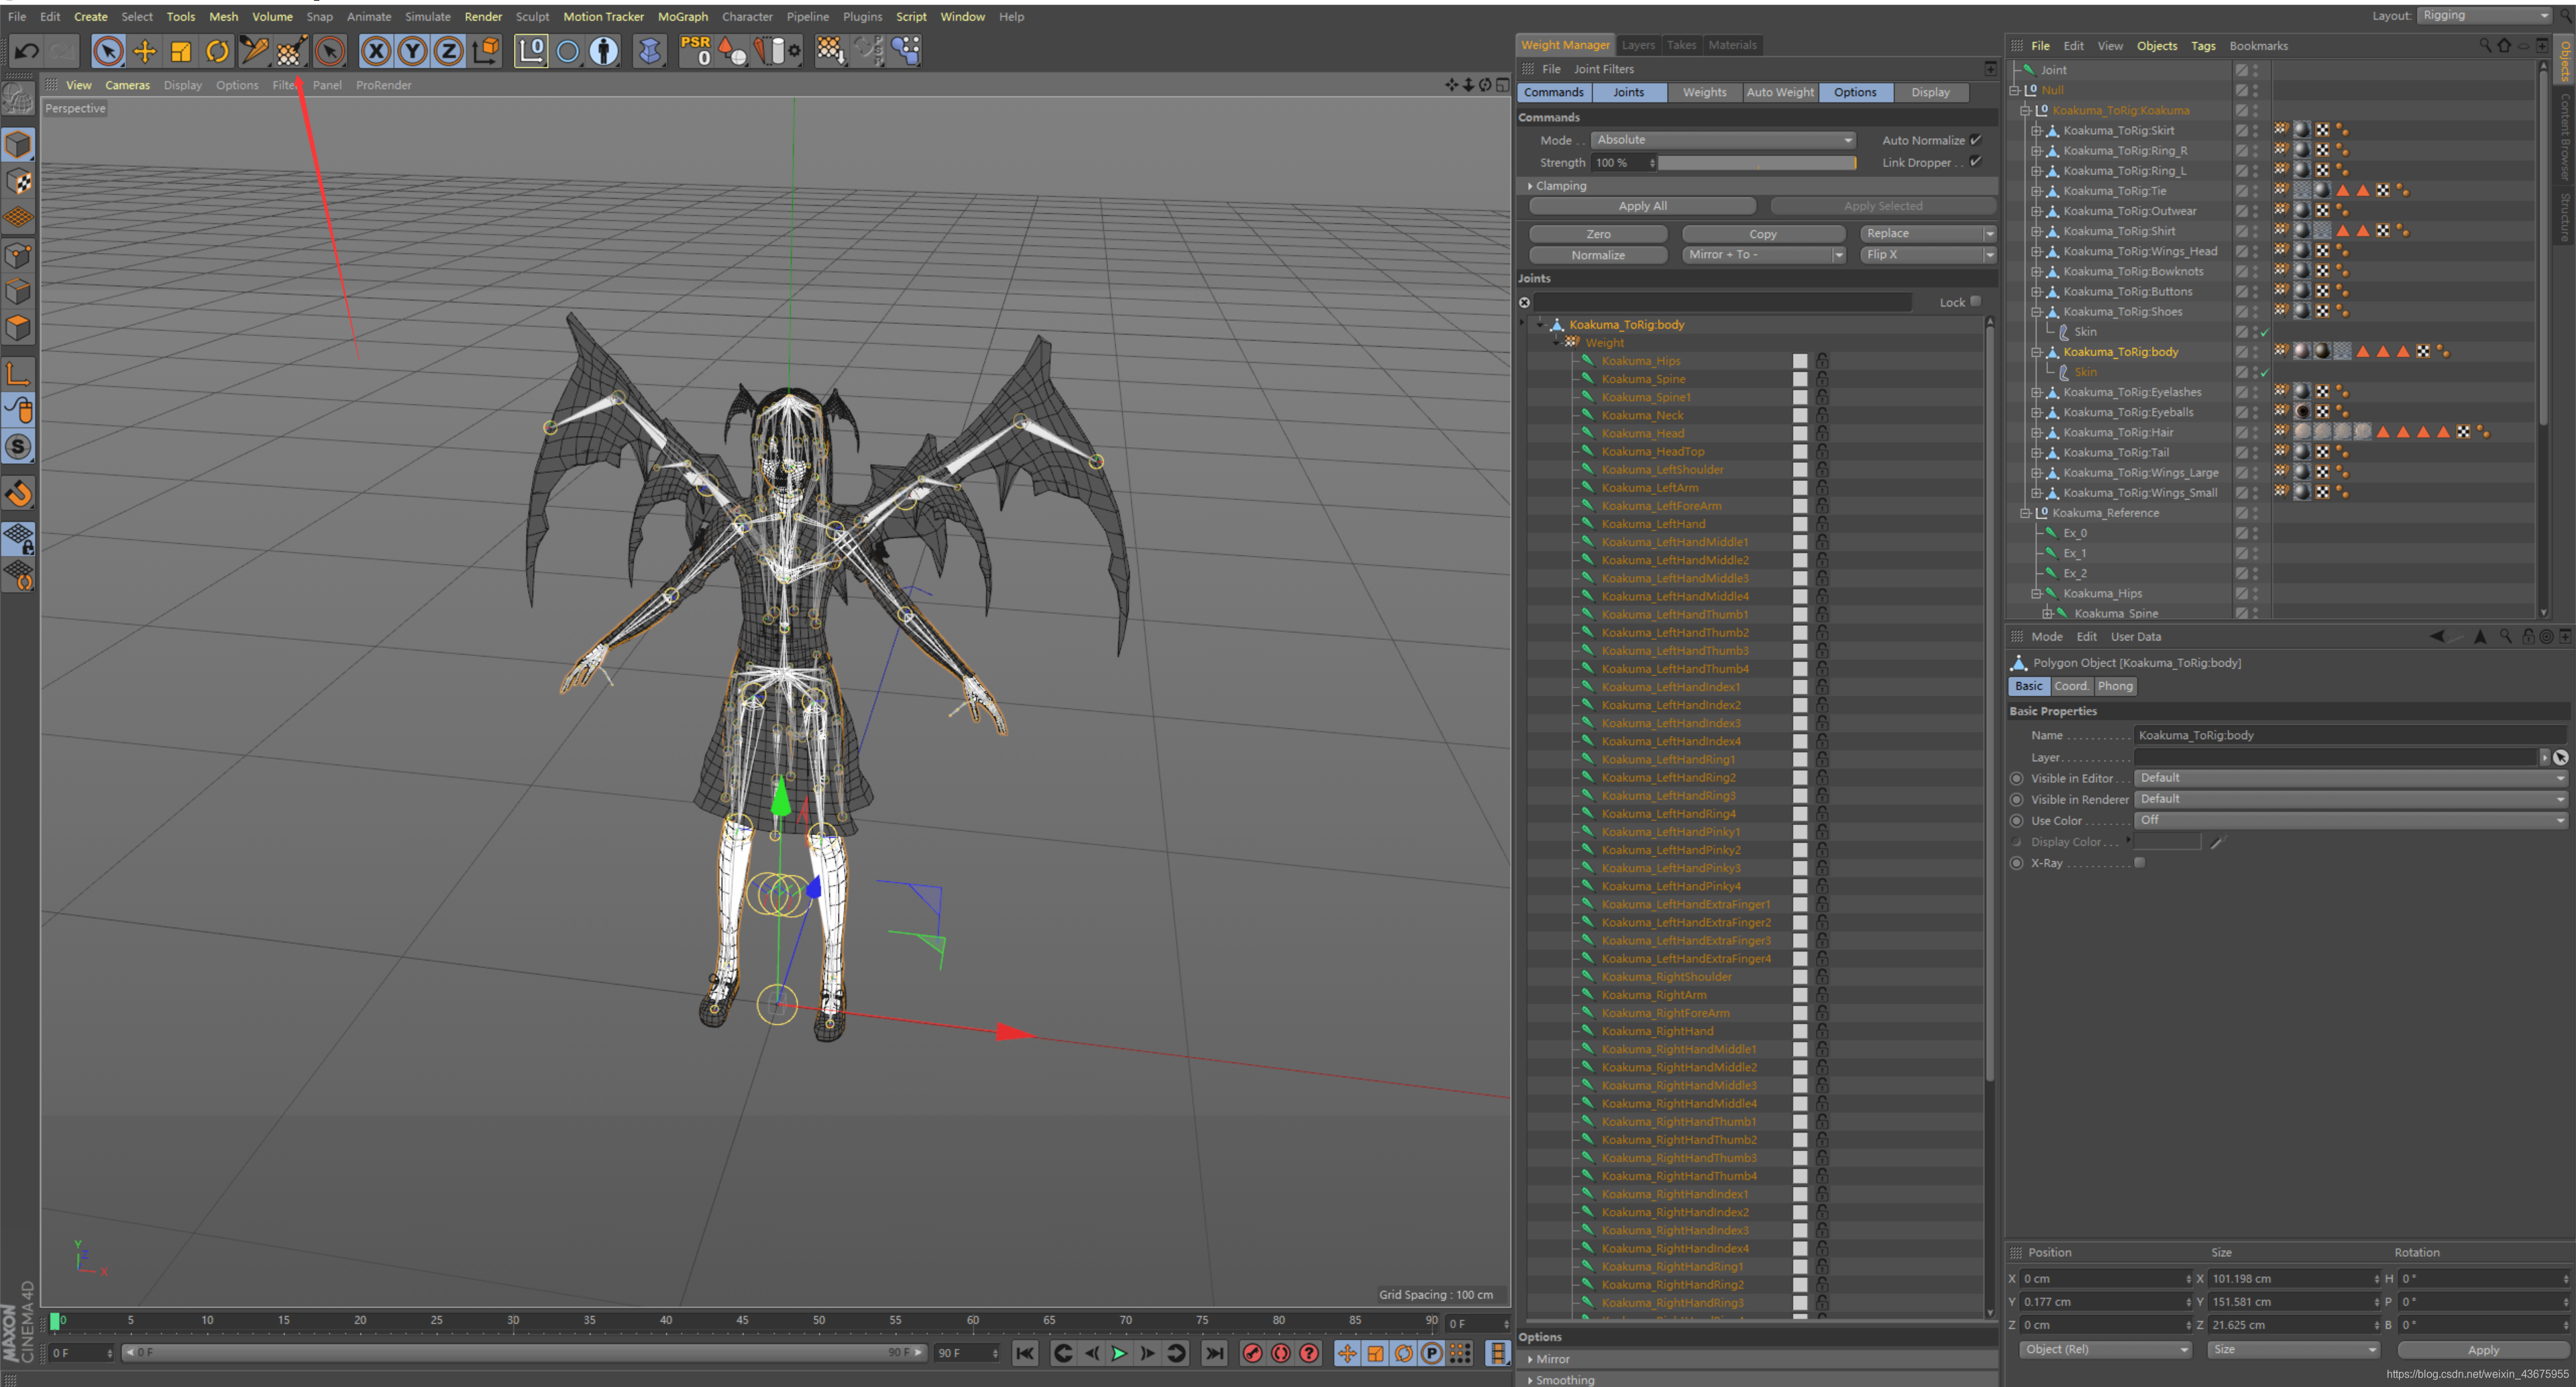
Task: Click the Apply button in coordinates panel
Action: tap(2483, 1350)
